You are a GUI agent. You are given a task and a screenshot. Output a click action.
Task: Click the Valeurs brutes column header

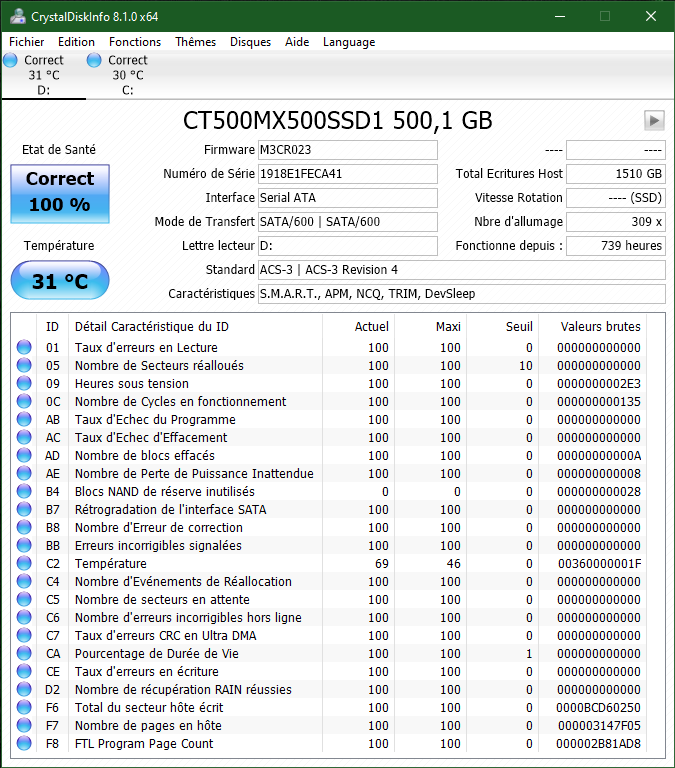click(592, 327)
